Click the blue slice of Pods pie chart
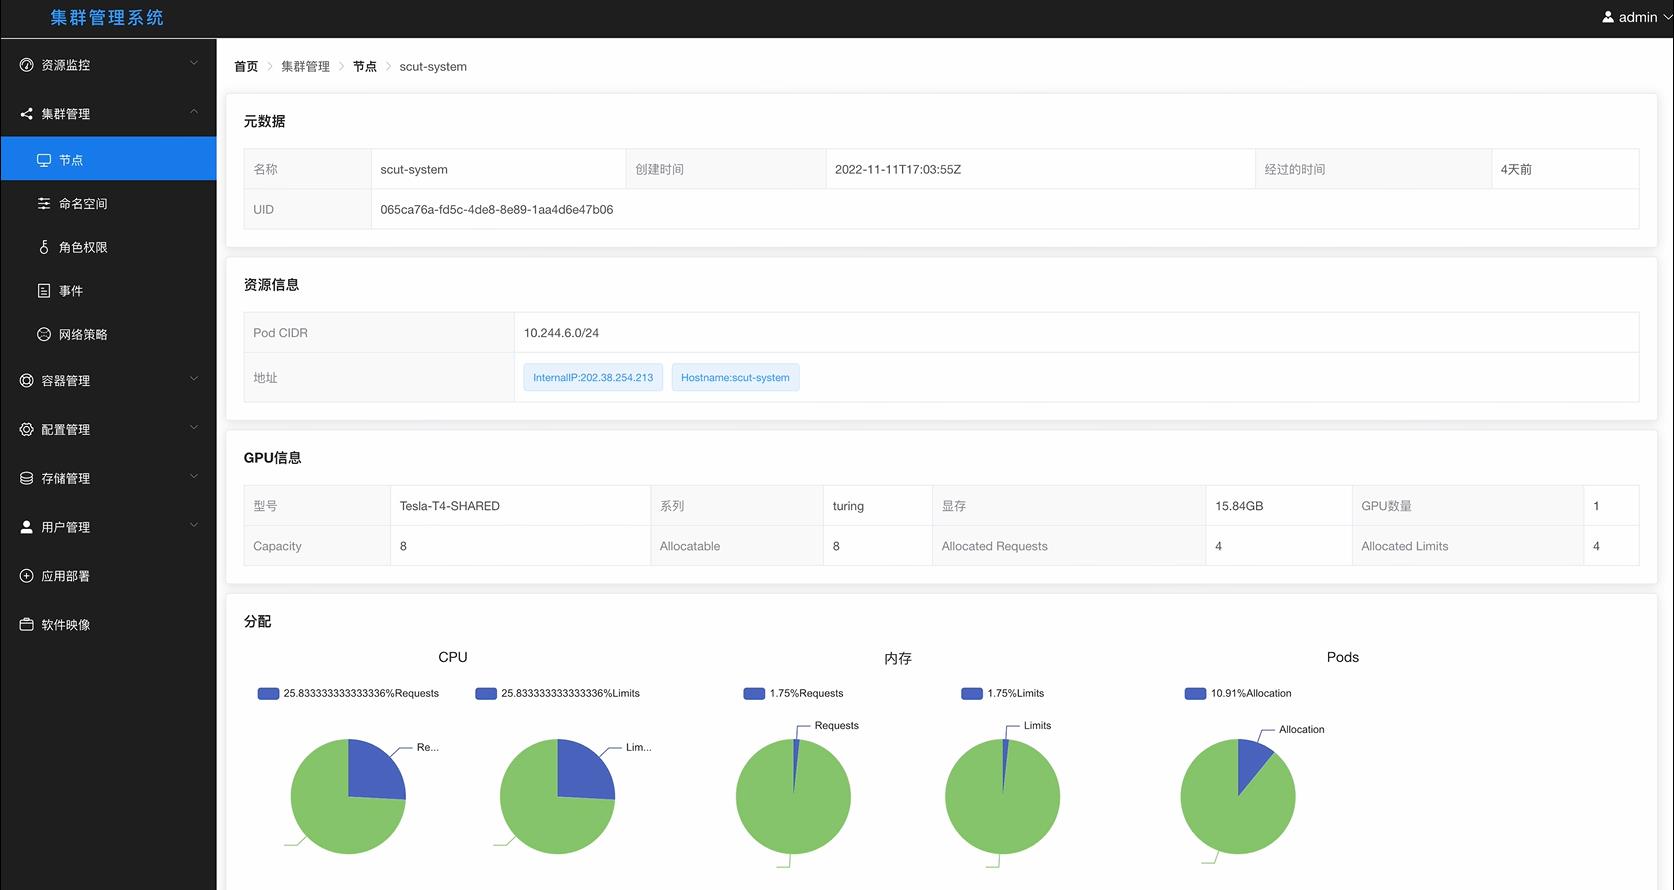Image resolution: width=1674 pixels, height=890 pixels. 1252,762
